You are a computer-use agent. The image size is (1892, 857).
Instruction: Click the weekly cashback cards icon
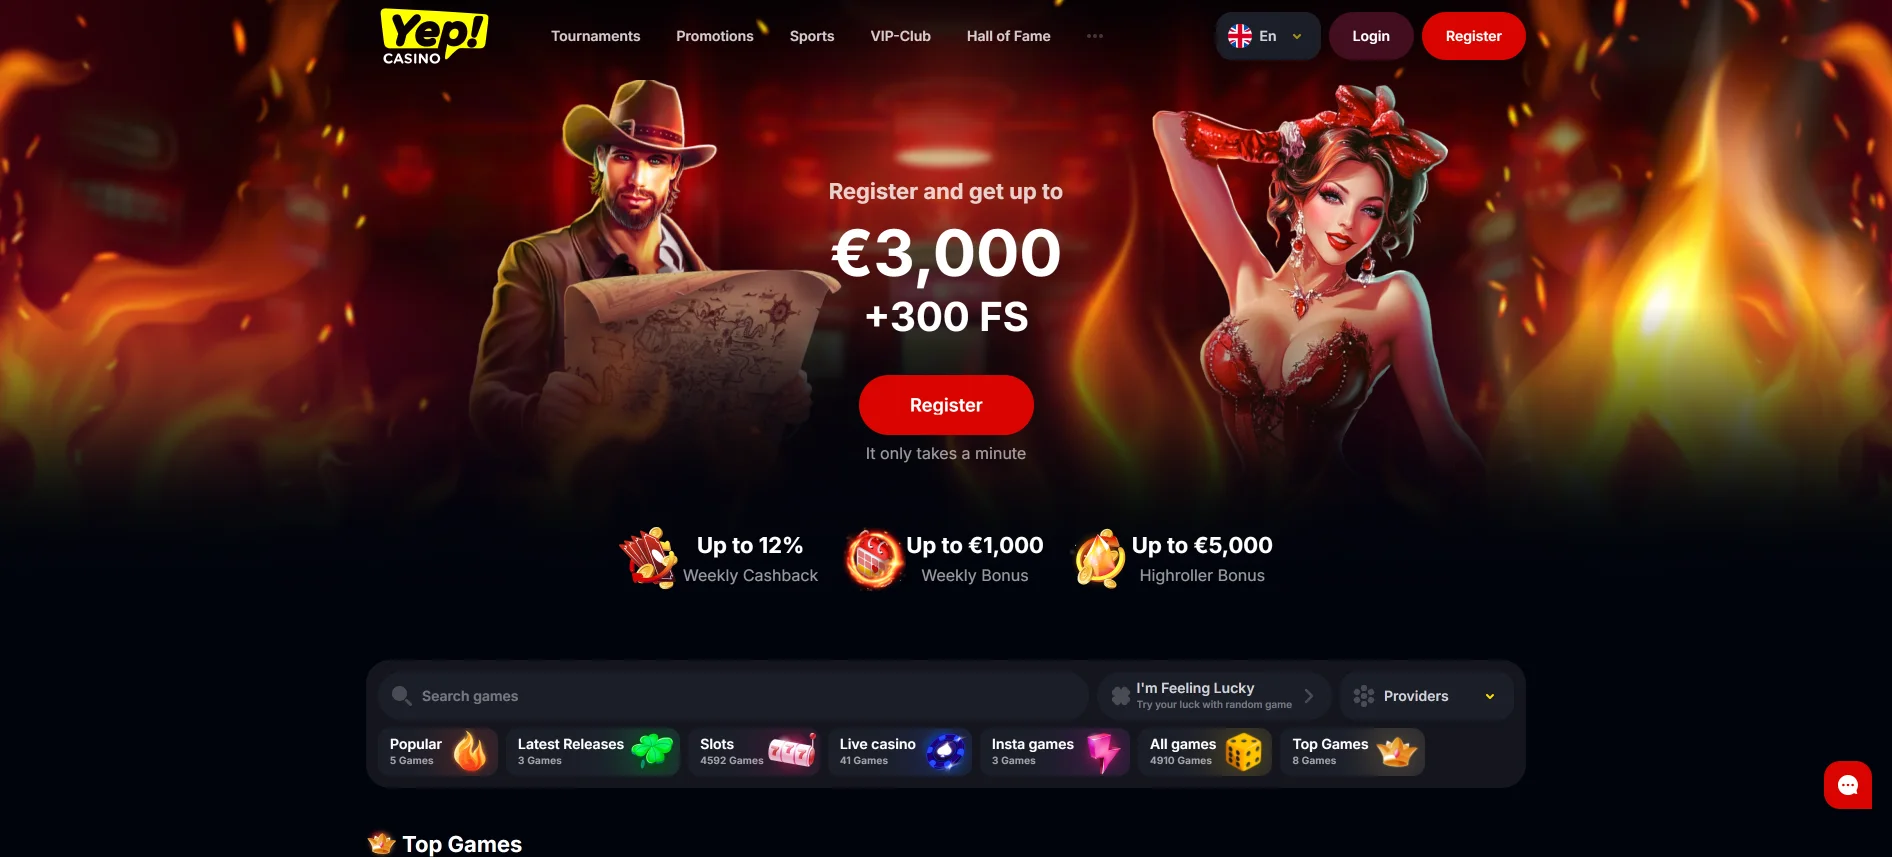[648, 558]
